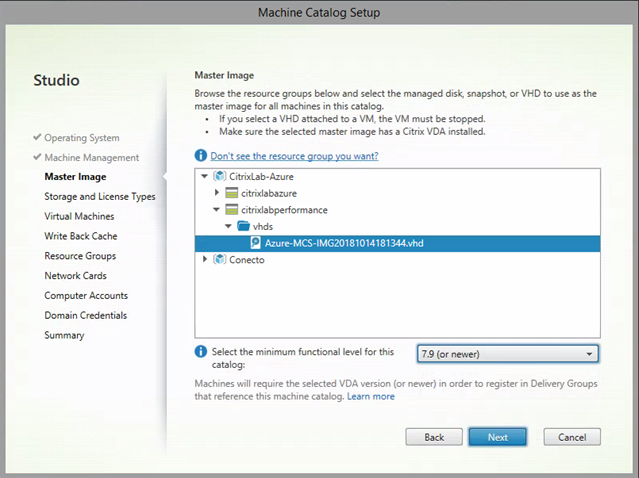
Task: Click the Conecto resource group icon
Action: [219, 260]
